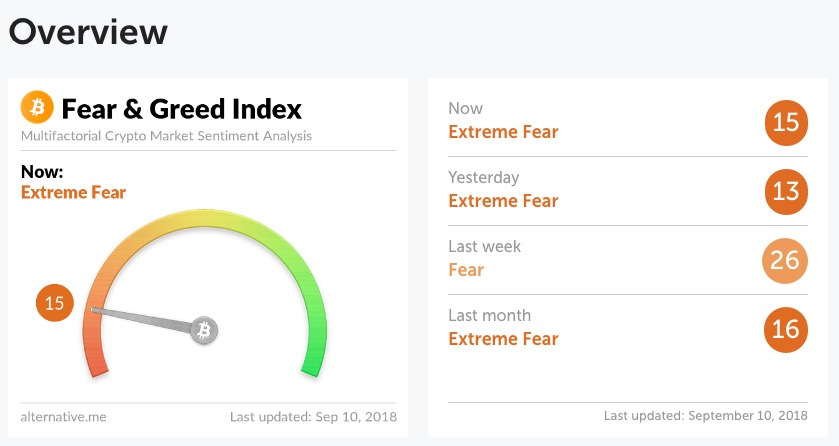Click the Overview heading
This screenshot has width=839, height=446.
pyautogui.click(x=88, y=32)
